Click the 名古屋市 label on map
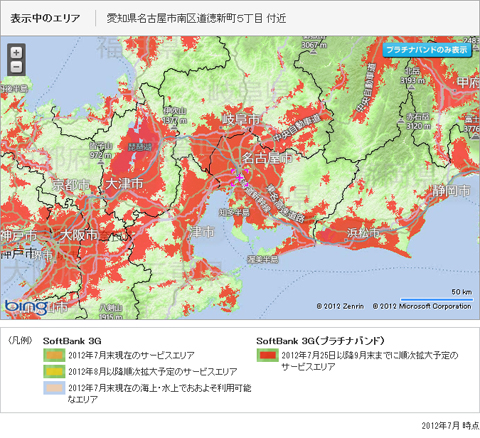Viewport: 480px width, 438px height. (x=267, y=158)
